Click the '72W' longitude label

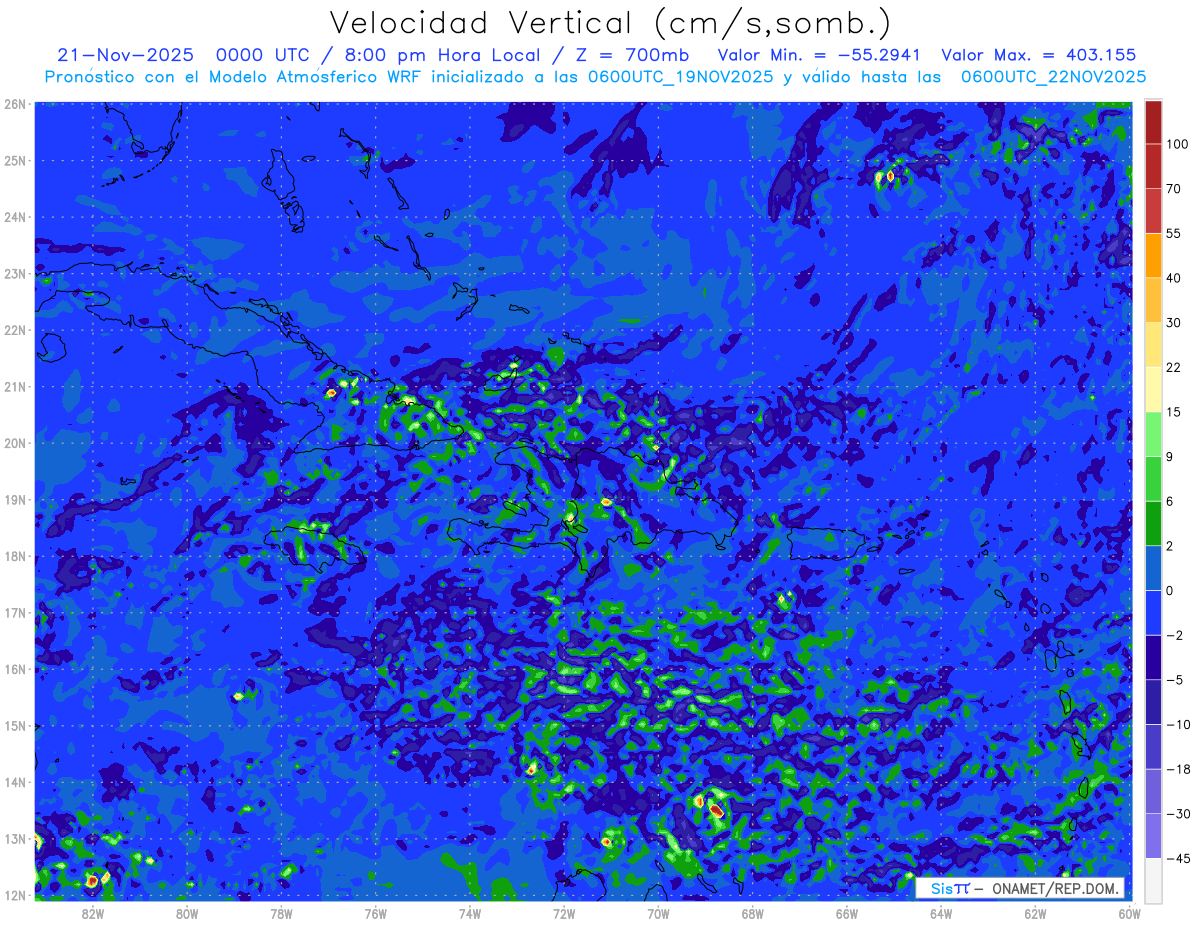[x=564, y=913]
